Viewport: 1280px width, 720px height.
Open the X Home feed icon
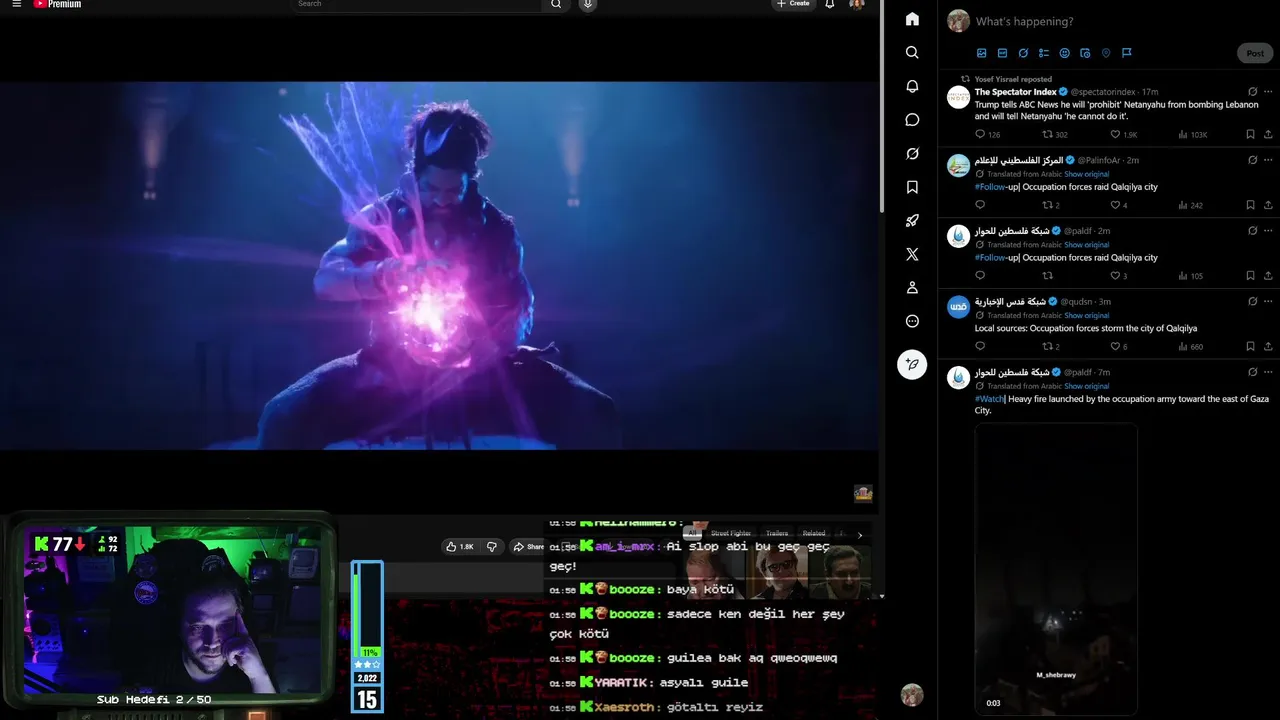click(x=912, y=19)
